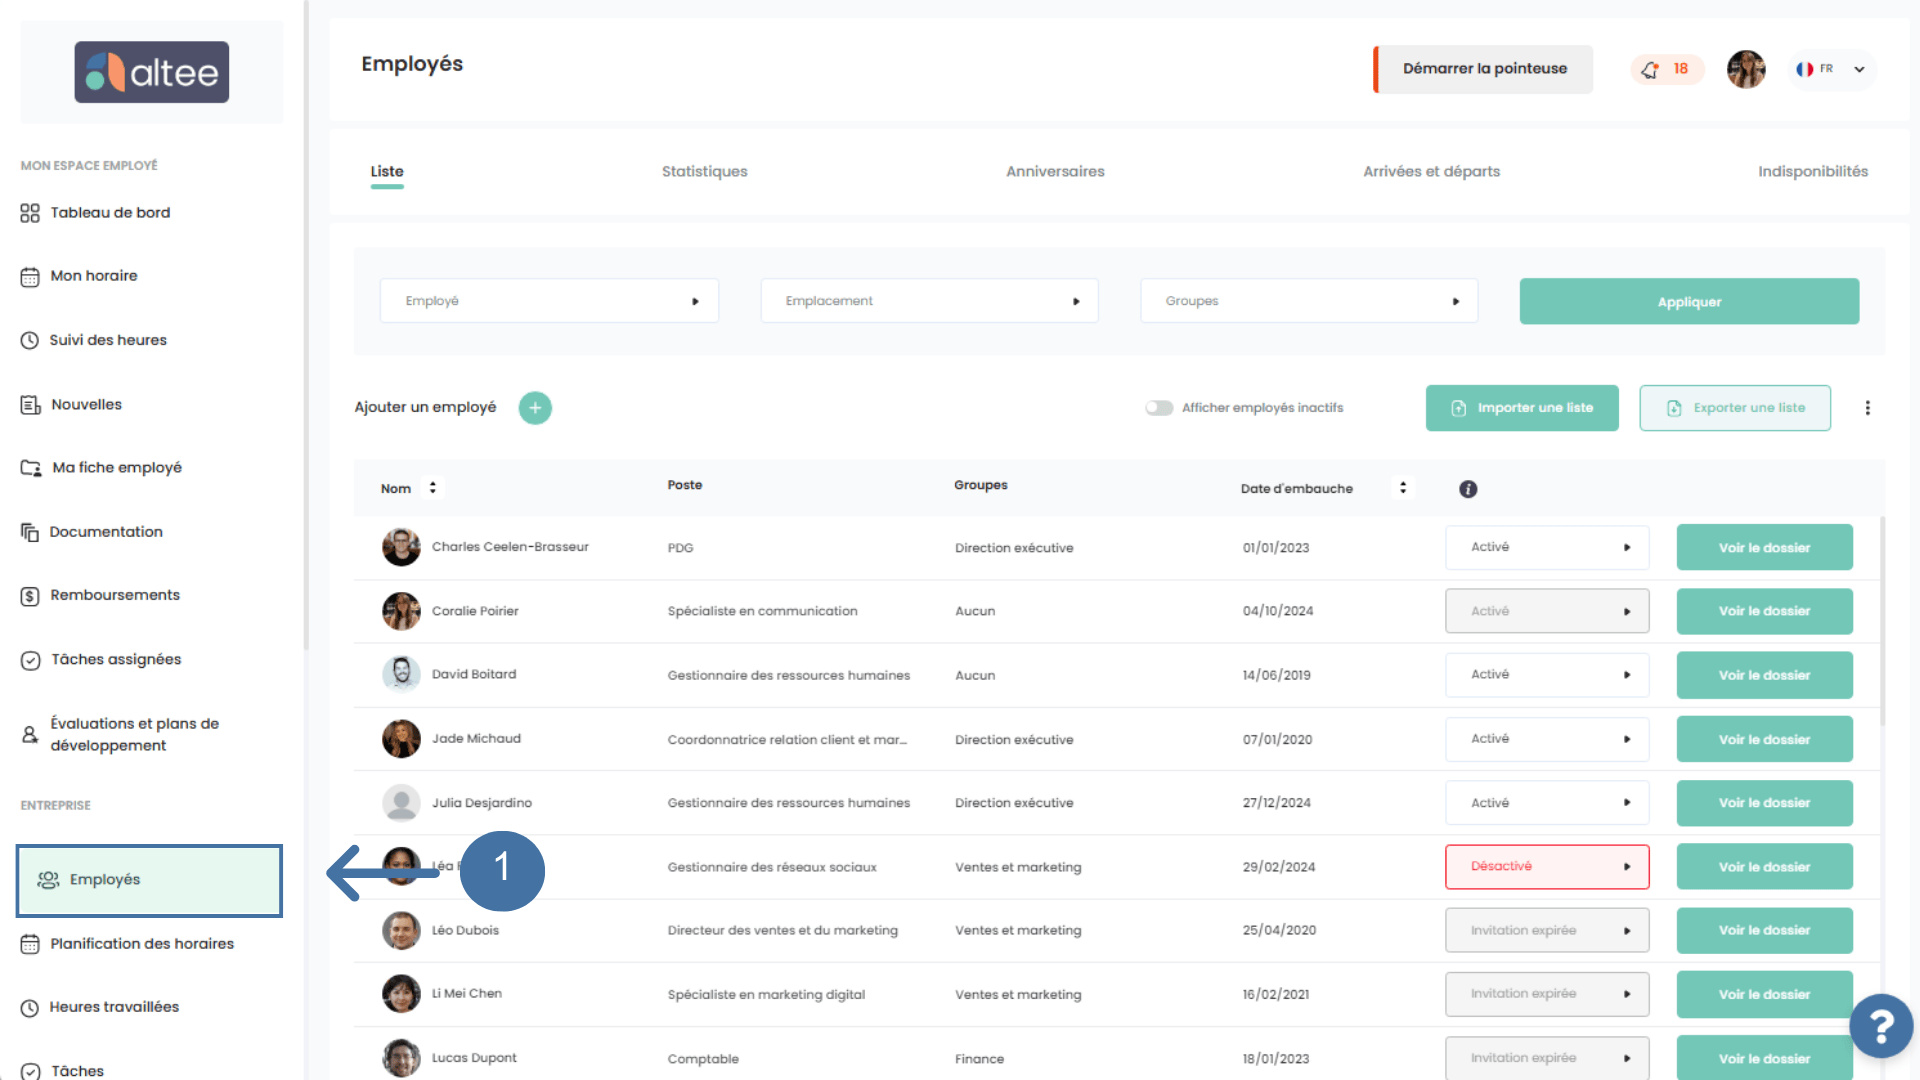Viewport: 1920px width, 1080px height.
Task: View dossier for Coralie Poirier
Action: point(1764,611)
